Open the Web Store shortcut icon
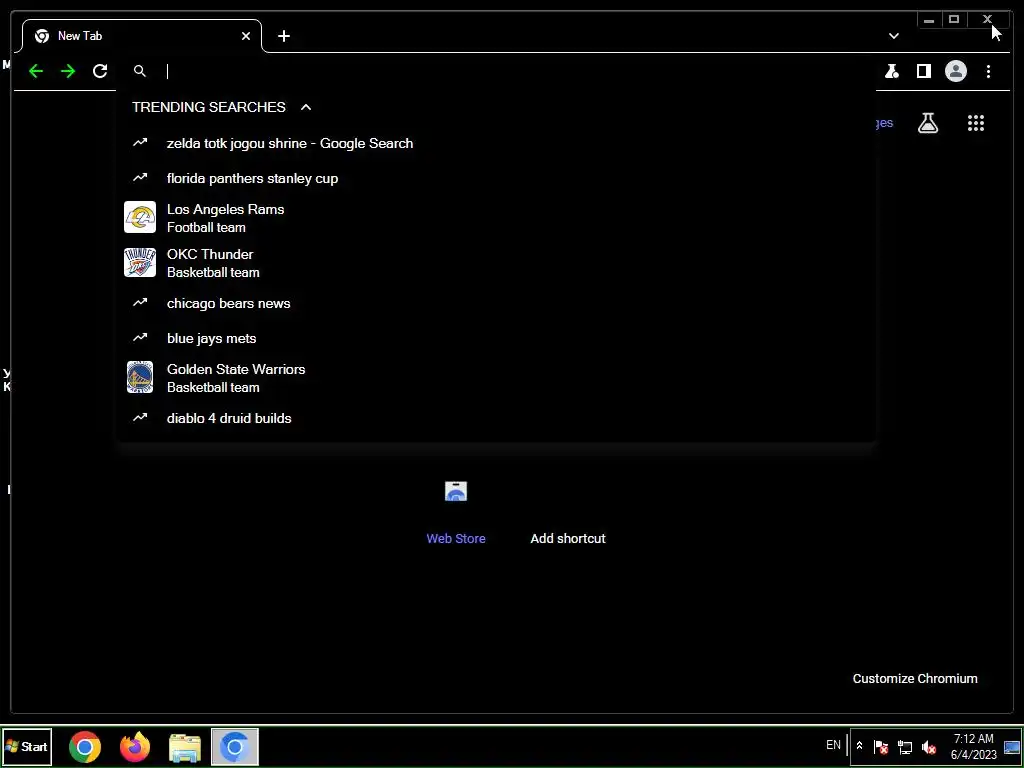The height and width of the screenshot is (768, 1024). 456,491
